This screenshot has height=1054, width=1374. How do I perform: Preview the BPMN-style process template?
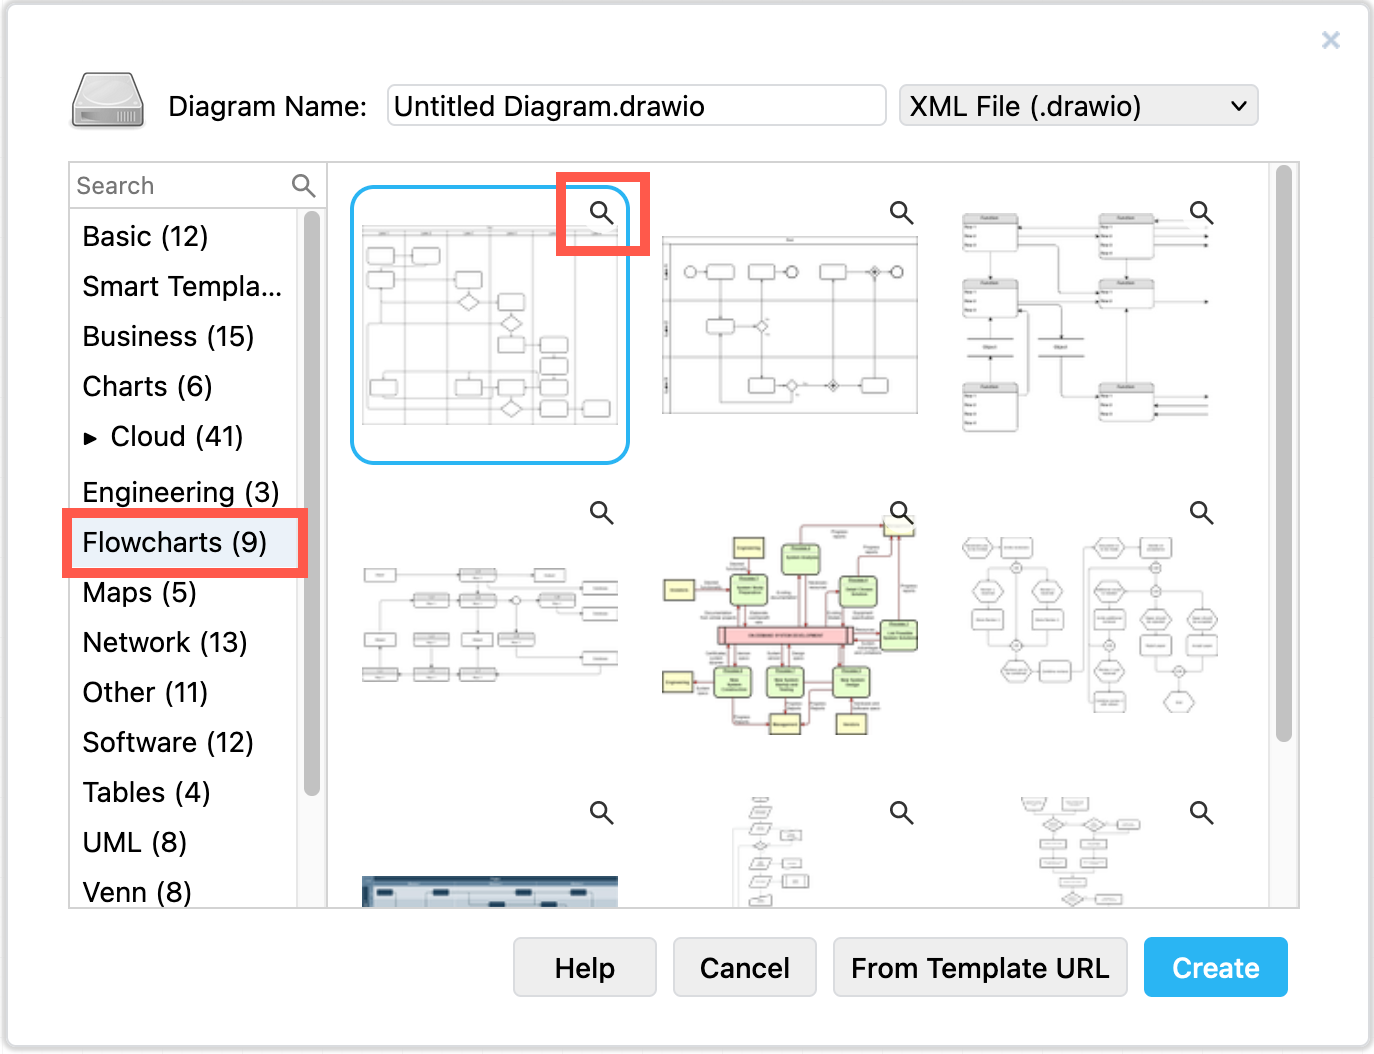[x=901, y=212]
